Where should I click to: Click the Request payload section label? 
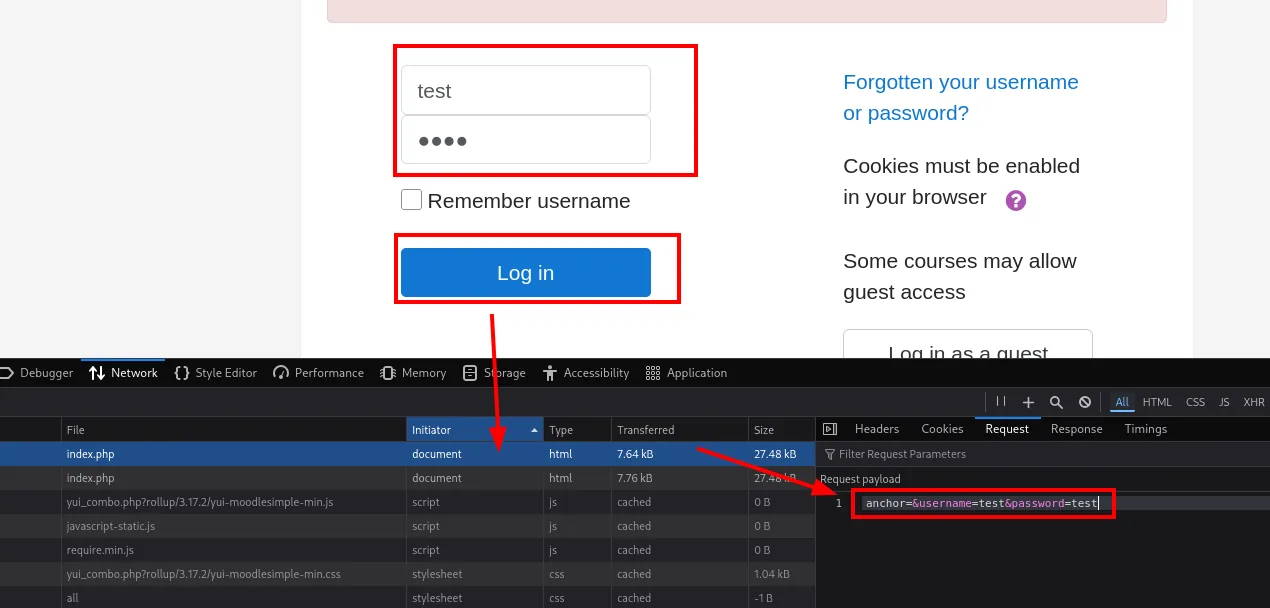(x=860, y=479)
